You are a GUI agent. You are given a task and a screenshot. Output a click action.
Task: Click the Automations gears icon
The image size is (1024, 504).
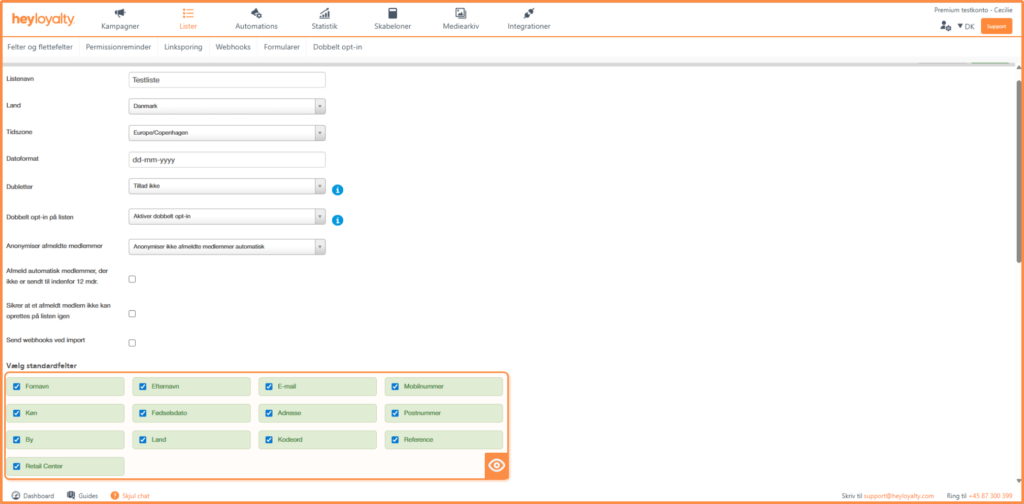(x=256, y=13)
